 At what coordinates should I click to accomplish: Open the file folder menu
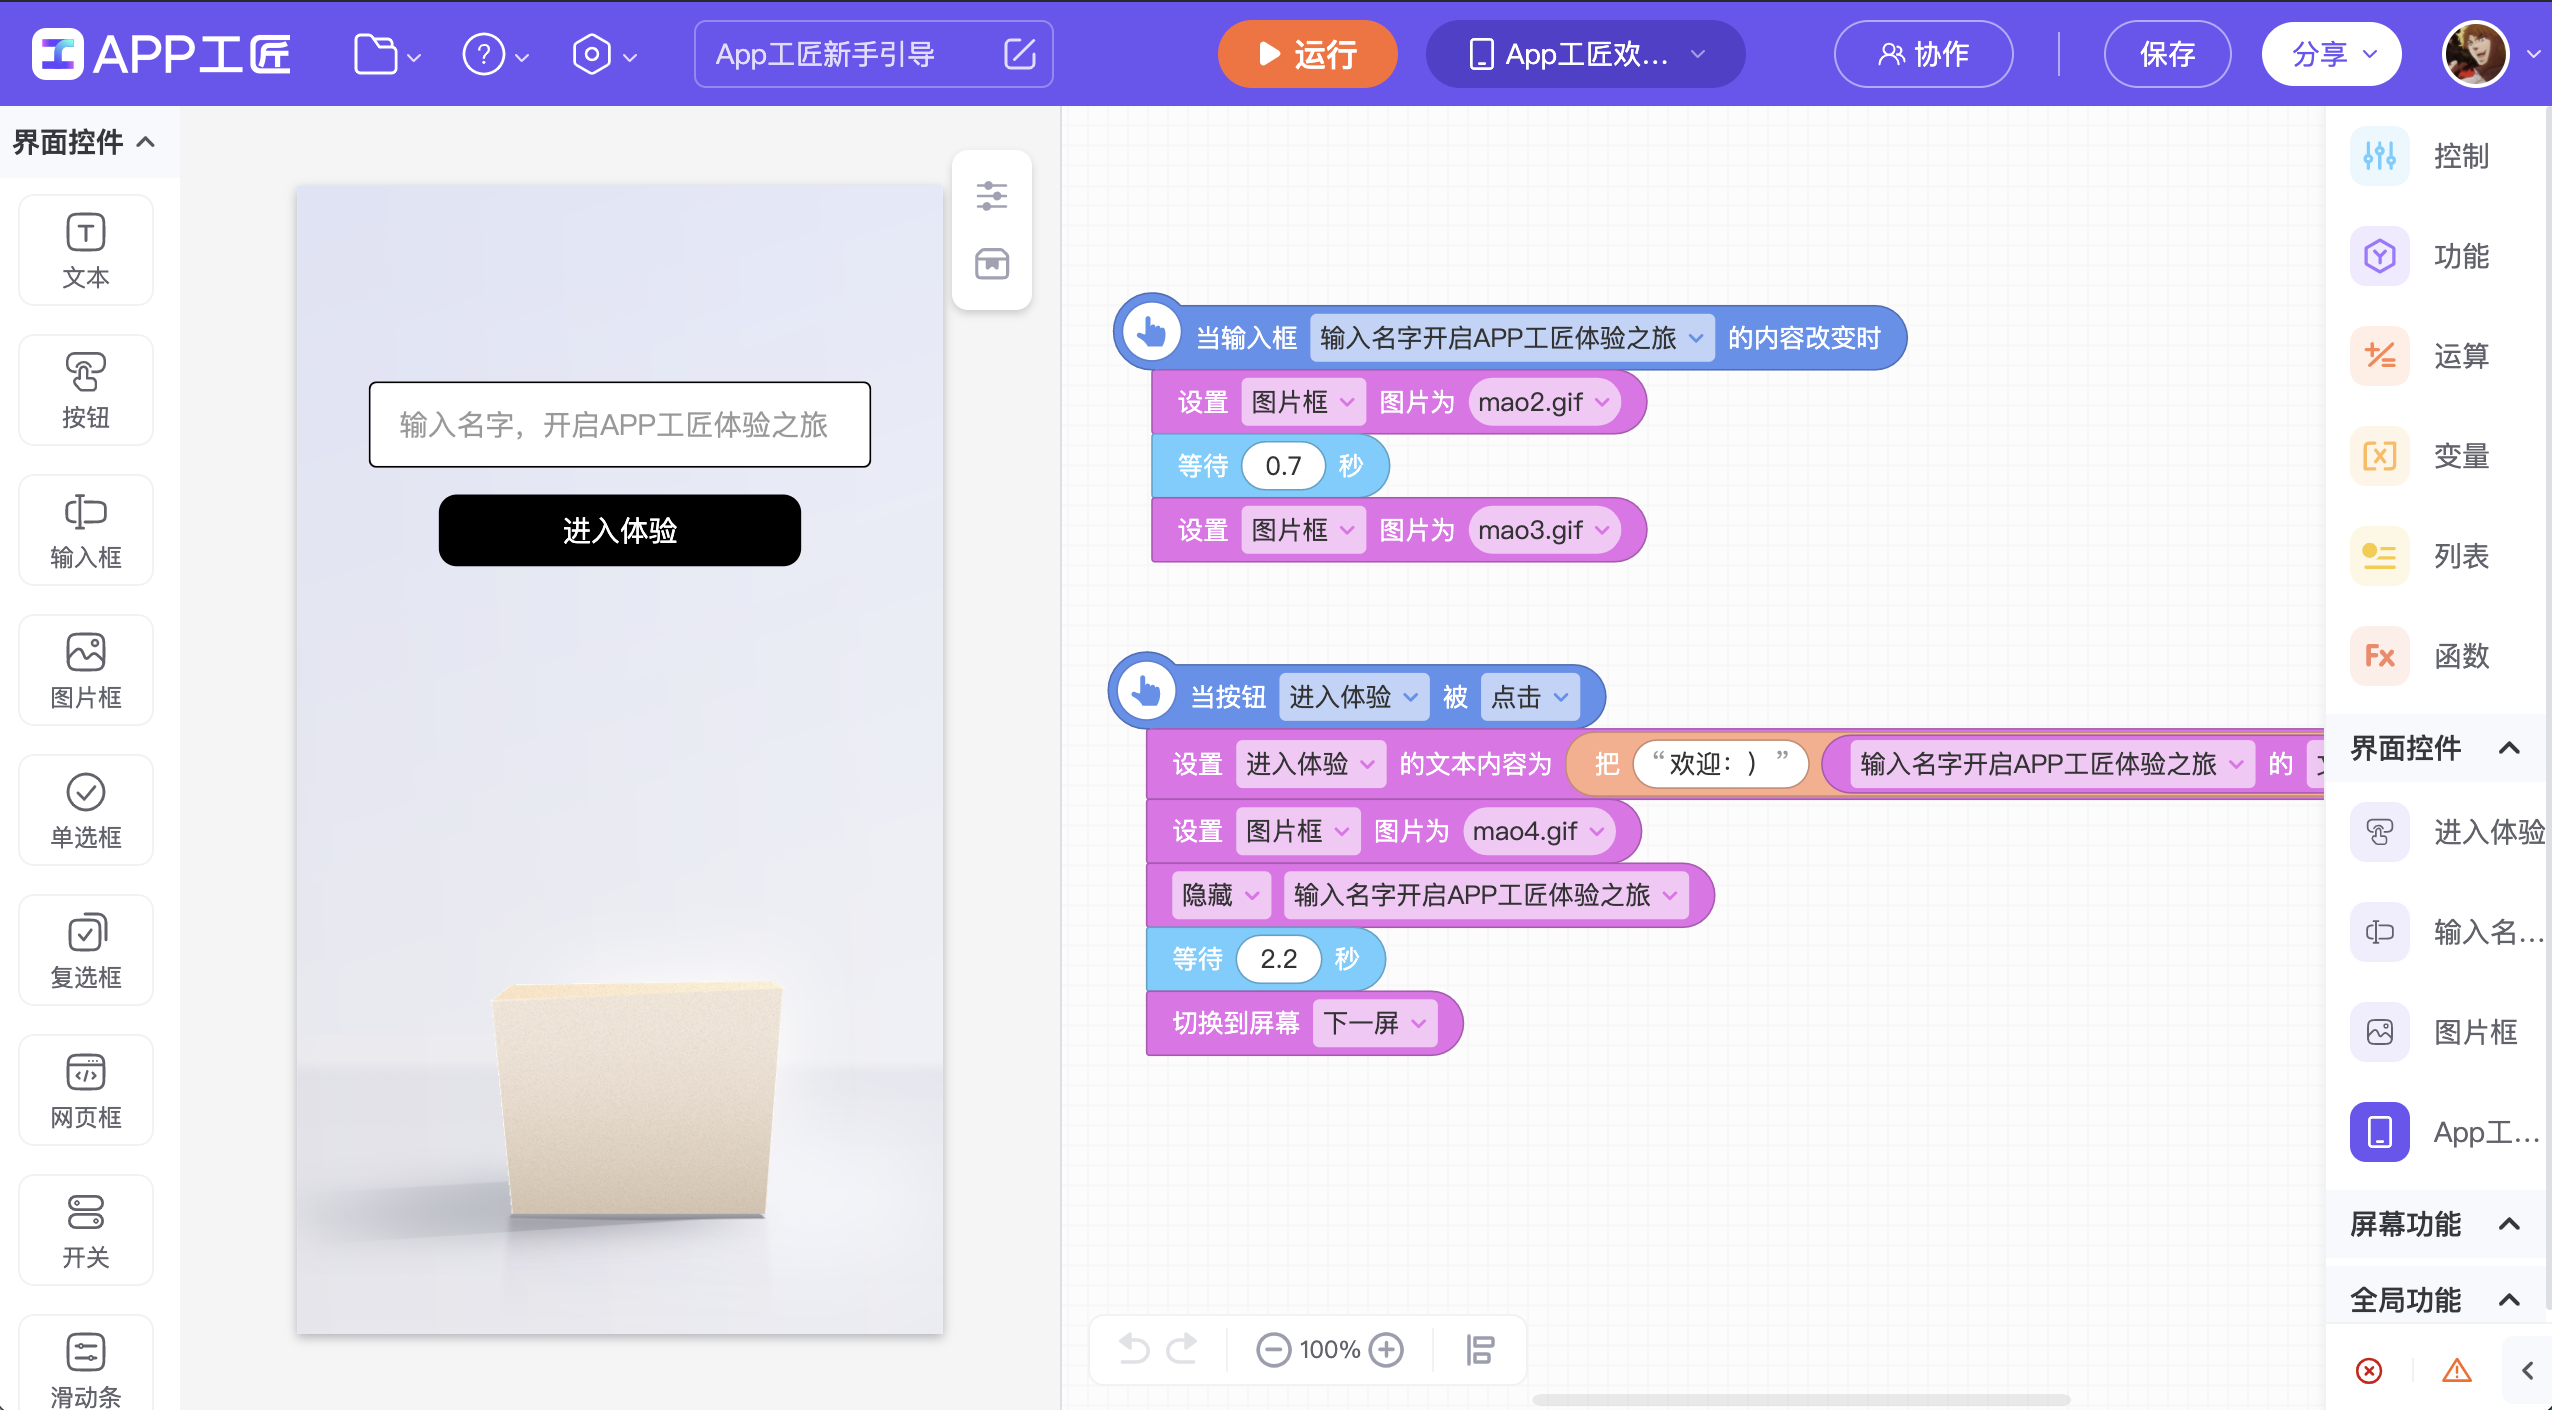[386, 54]
